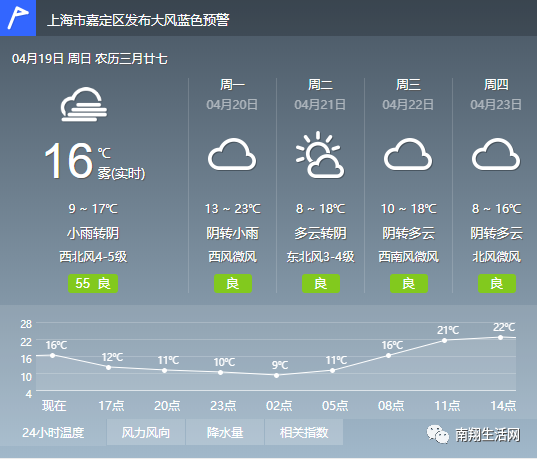Screen dimensions: 537x459
Task: Click Monday's 良 air quality badge
Action: [x=233, y=284]
